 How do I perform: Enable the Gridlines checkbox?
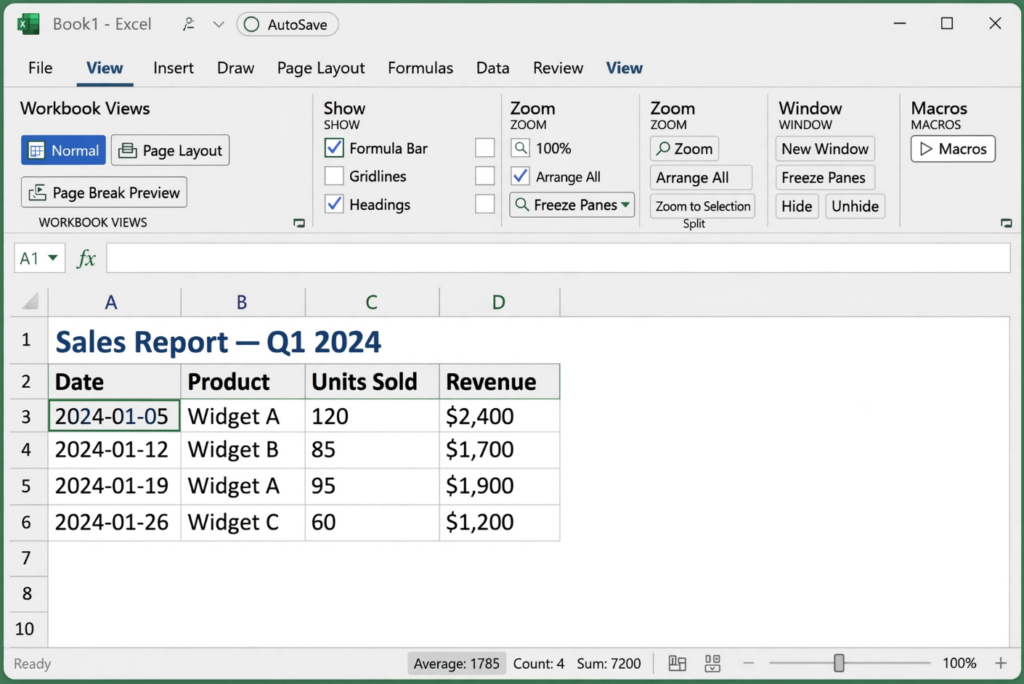click(334, 176)
